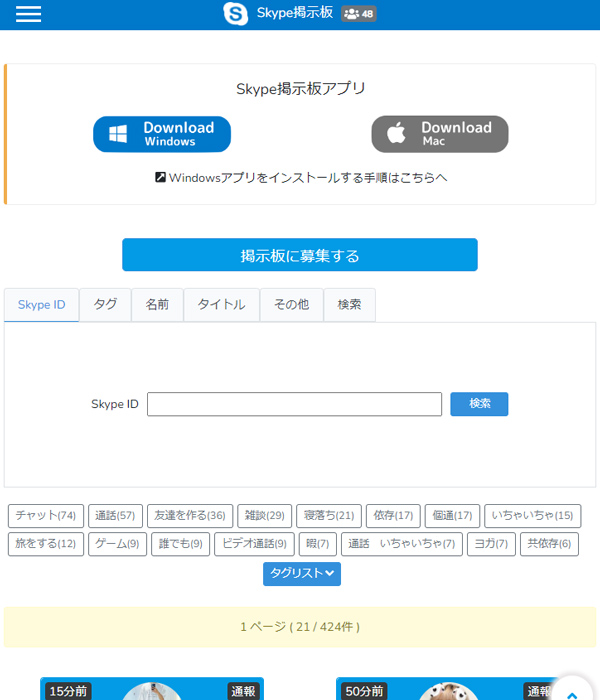Filter by 旅をする(12) tag
The width and height of the screenshot is (600, 700).
pos(46,544)
